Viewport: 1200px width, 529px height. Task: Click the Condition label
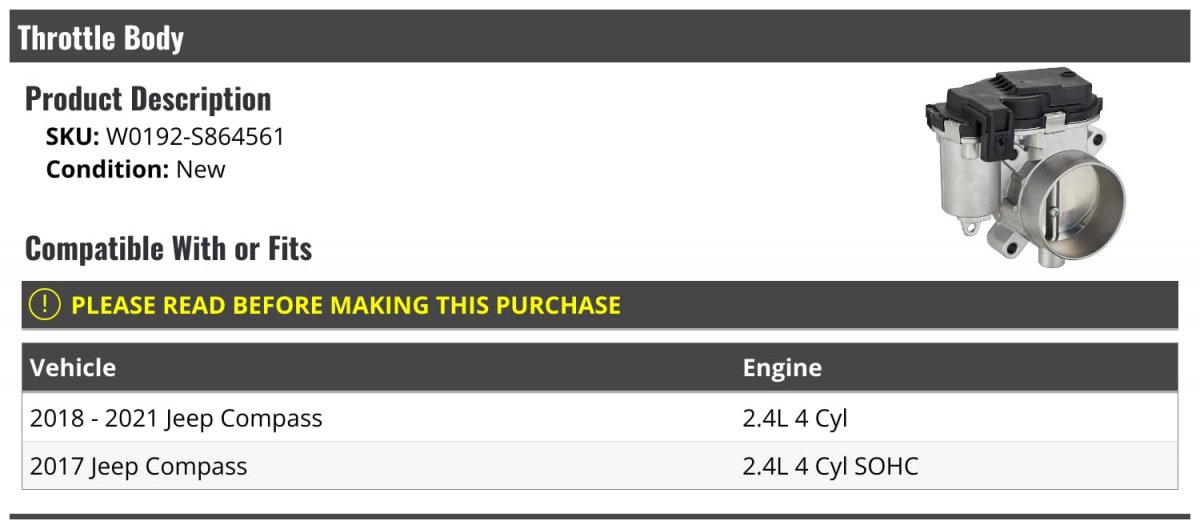tap(107, 169)
